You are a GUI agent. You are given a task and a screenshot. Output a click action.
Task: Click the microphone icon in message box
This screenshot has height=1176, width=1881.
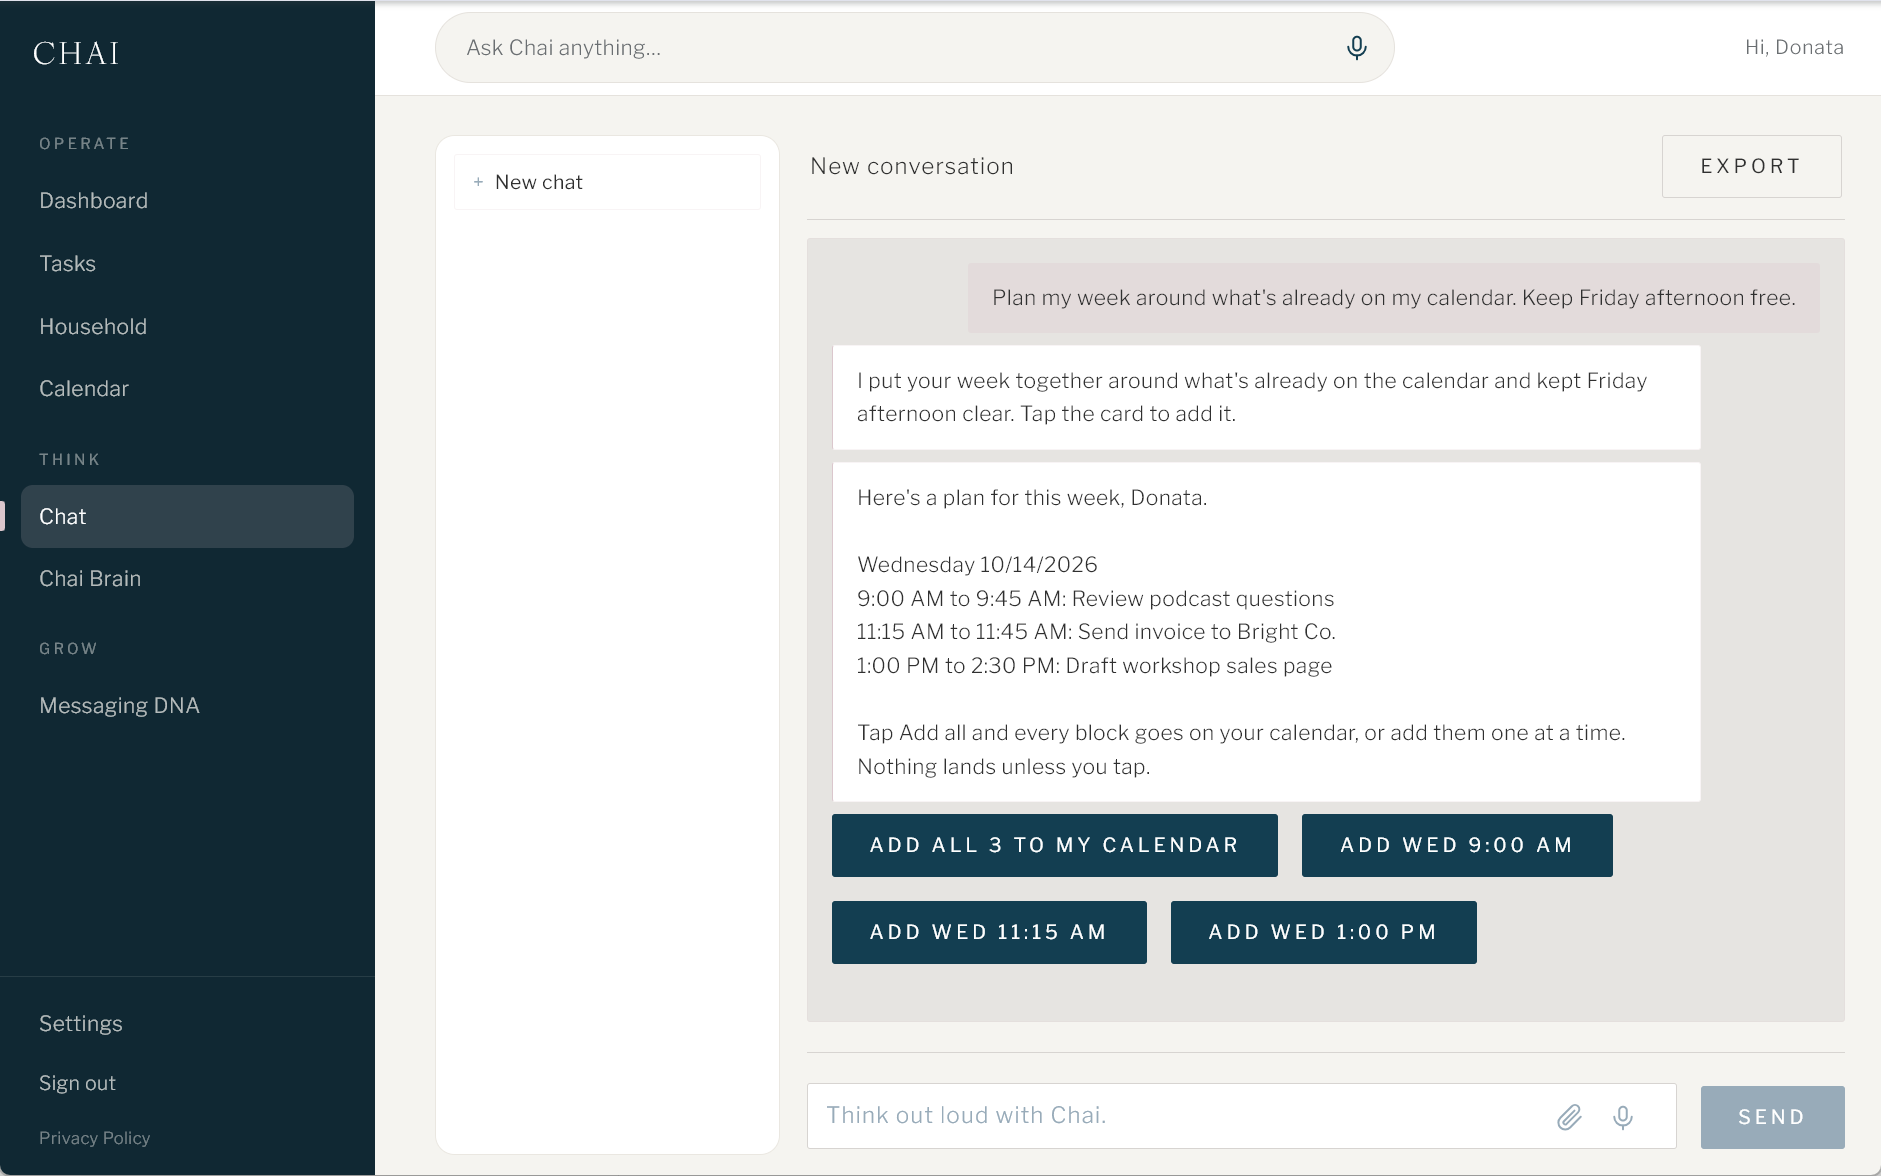tap(1623, 1117)
